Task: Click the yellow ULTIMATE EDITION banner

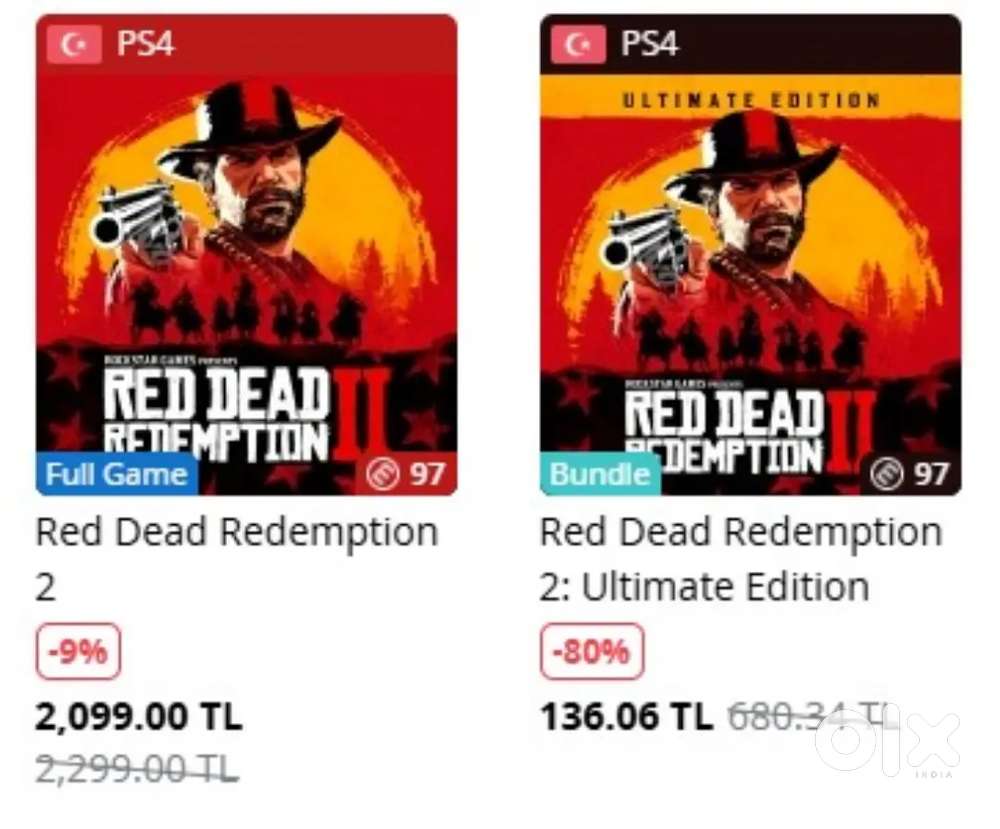Action: click(x=750, y=100)
